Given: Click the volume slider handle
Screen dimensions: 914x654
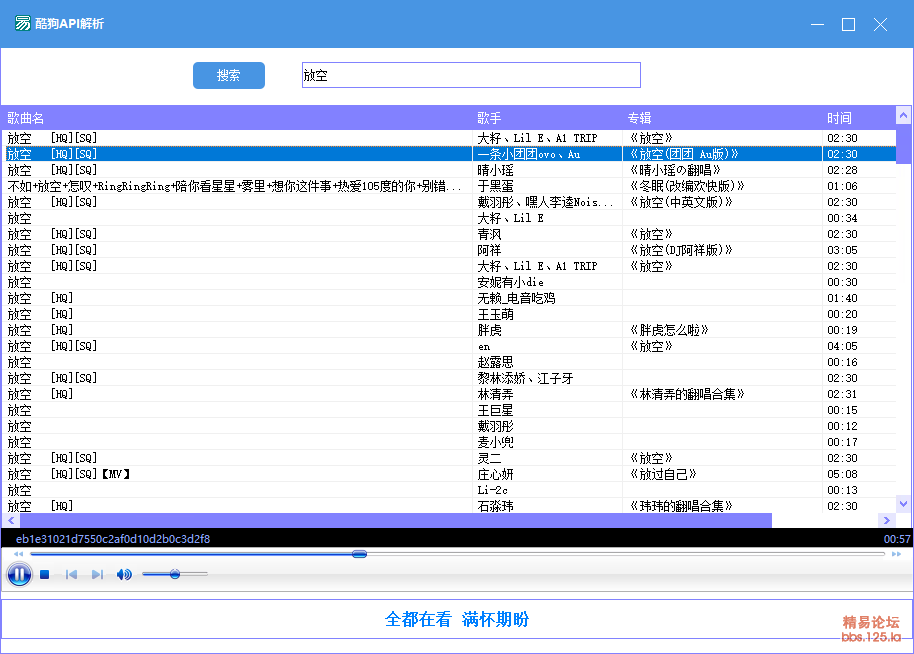Looking at the screenshot, I should pyautogui.click(x=175, y=574).
